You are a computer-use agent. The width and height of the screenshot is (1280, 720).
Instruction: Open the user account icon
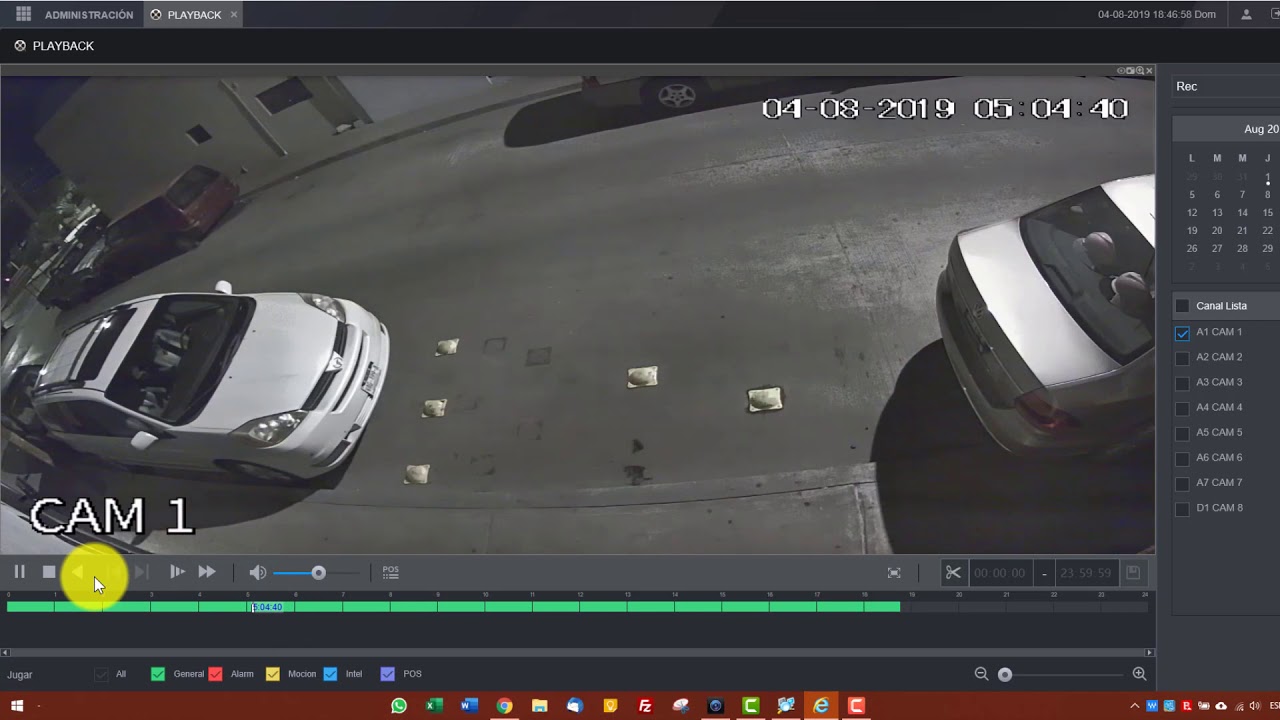click(1246, 15)
